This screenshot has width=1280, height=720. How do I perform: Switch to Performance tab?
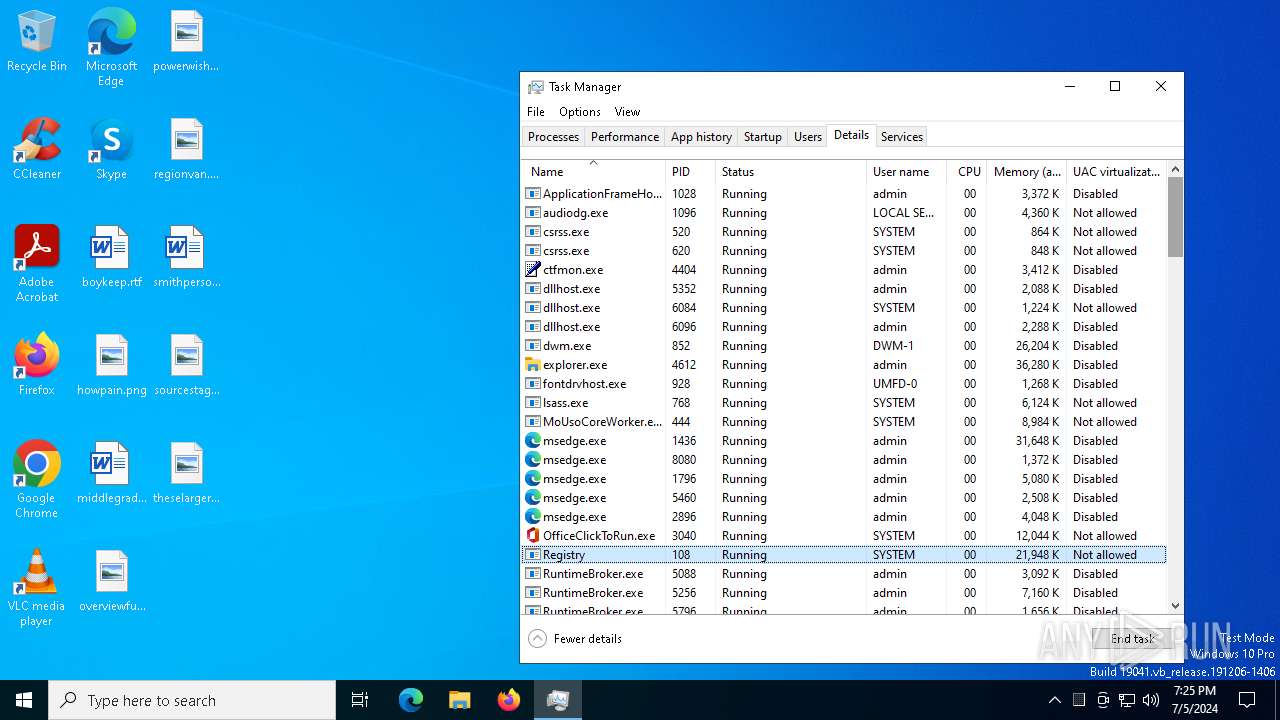click(x=625, y=137)
